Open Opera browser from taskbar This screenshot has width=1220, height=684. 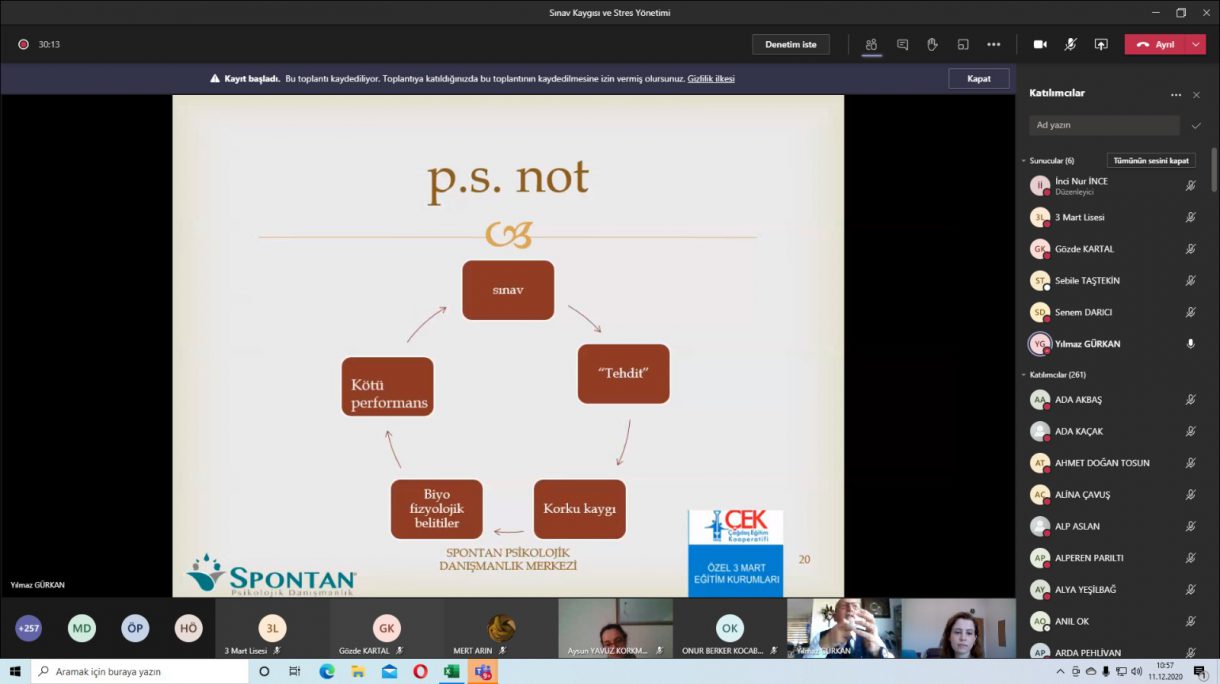coord(420,671)
